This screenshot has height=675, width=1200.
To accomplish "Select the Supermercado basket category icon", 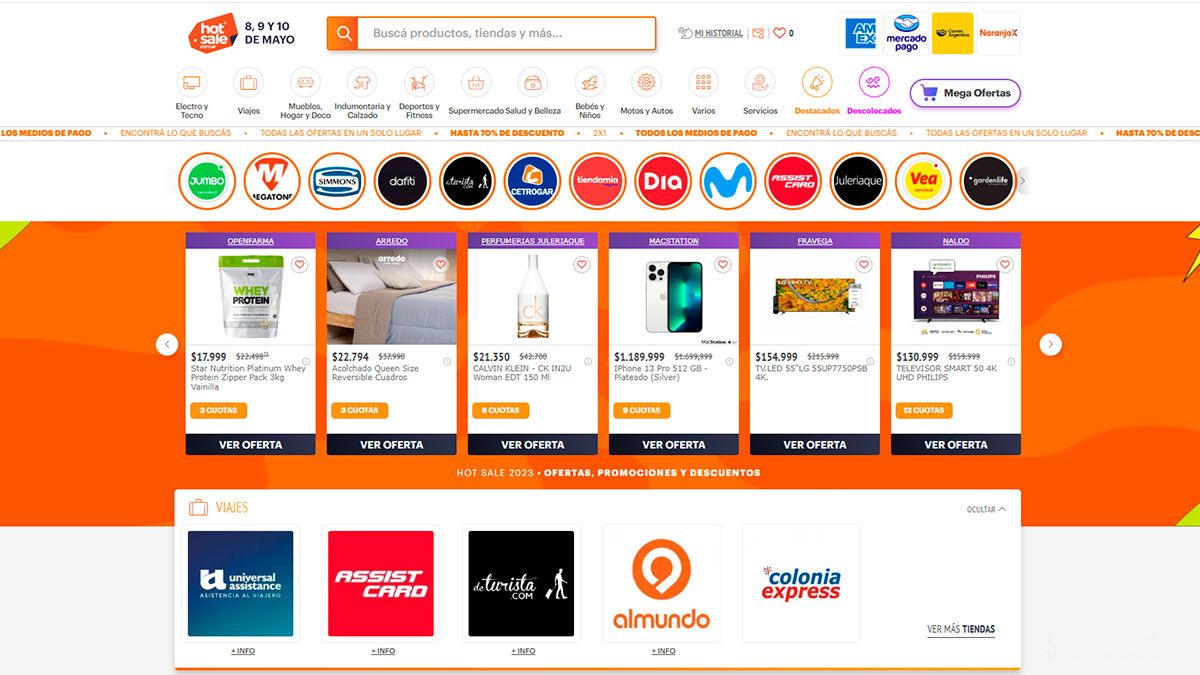I will pos(476,82).
